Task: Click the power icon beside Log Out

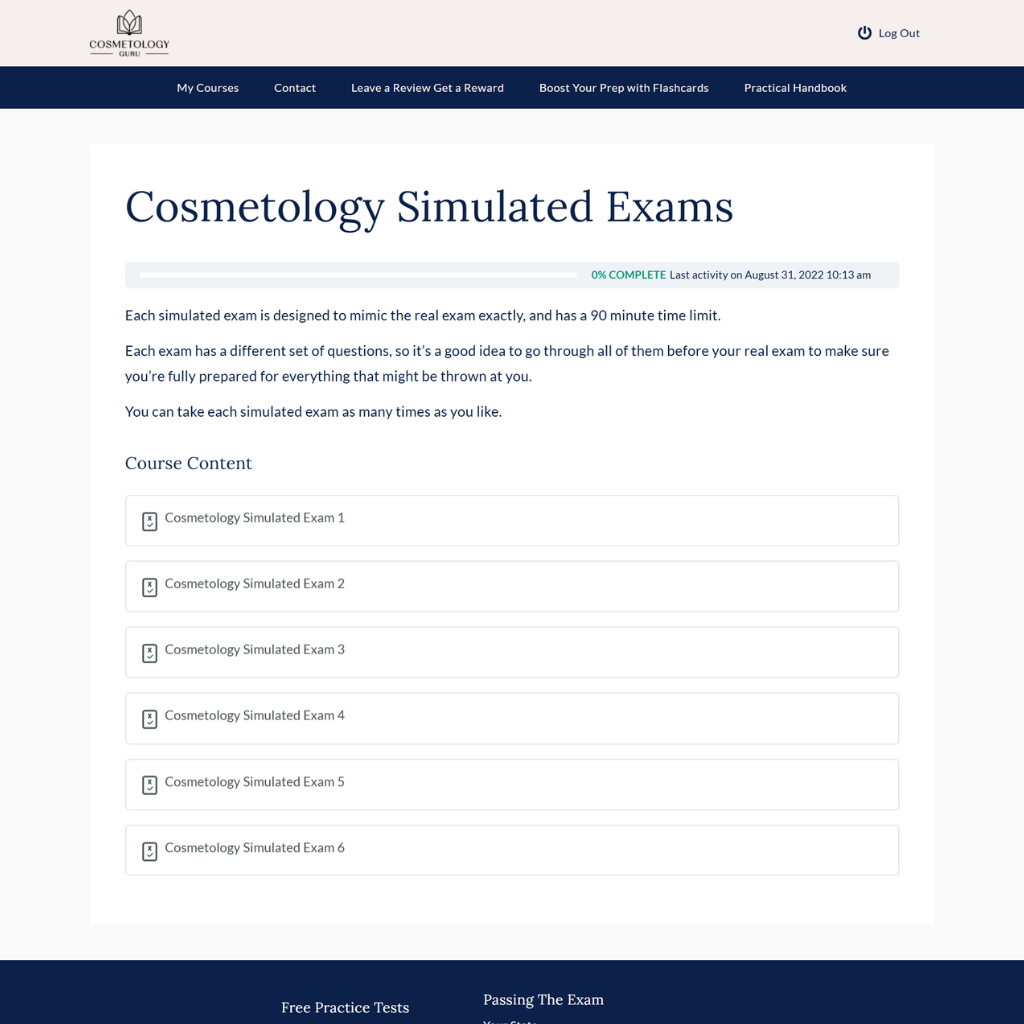Action: [863, 32]
